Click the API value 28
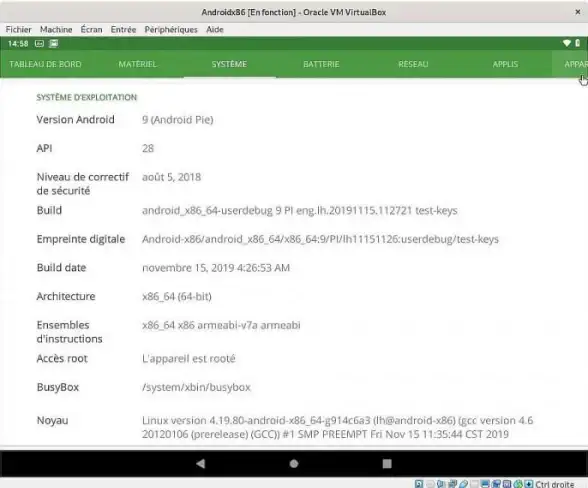This screenshot has width=588, height=488. coord(148,149)
